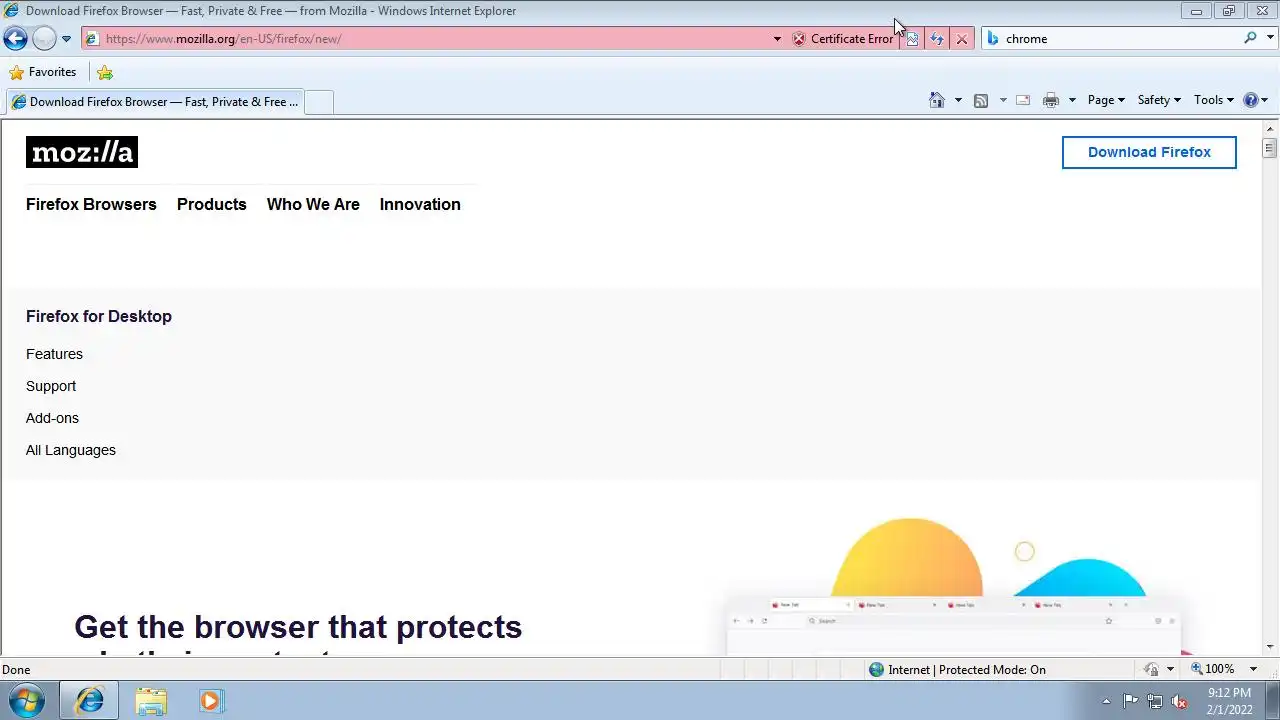Click the 100% zoom level button
1280x720 pixels.
1212,669
